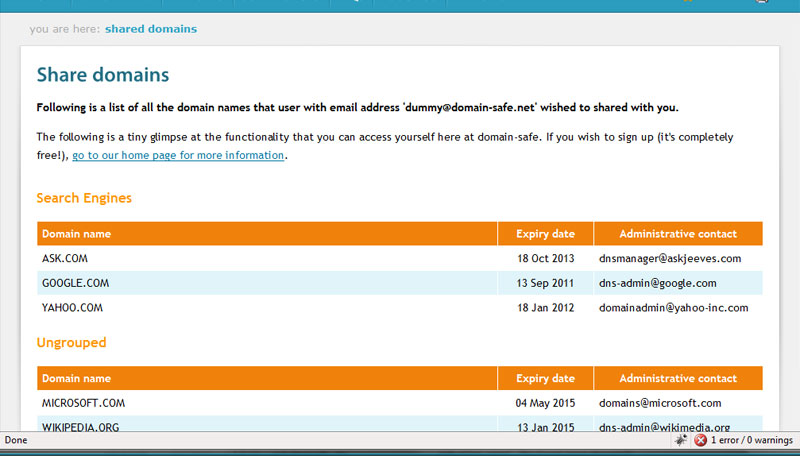Click Search Engines Administrative contact header

pos(678,234)
